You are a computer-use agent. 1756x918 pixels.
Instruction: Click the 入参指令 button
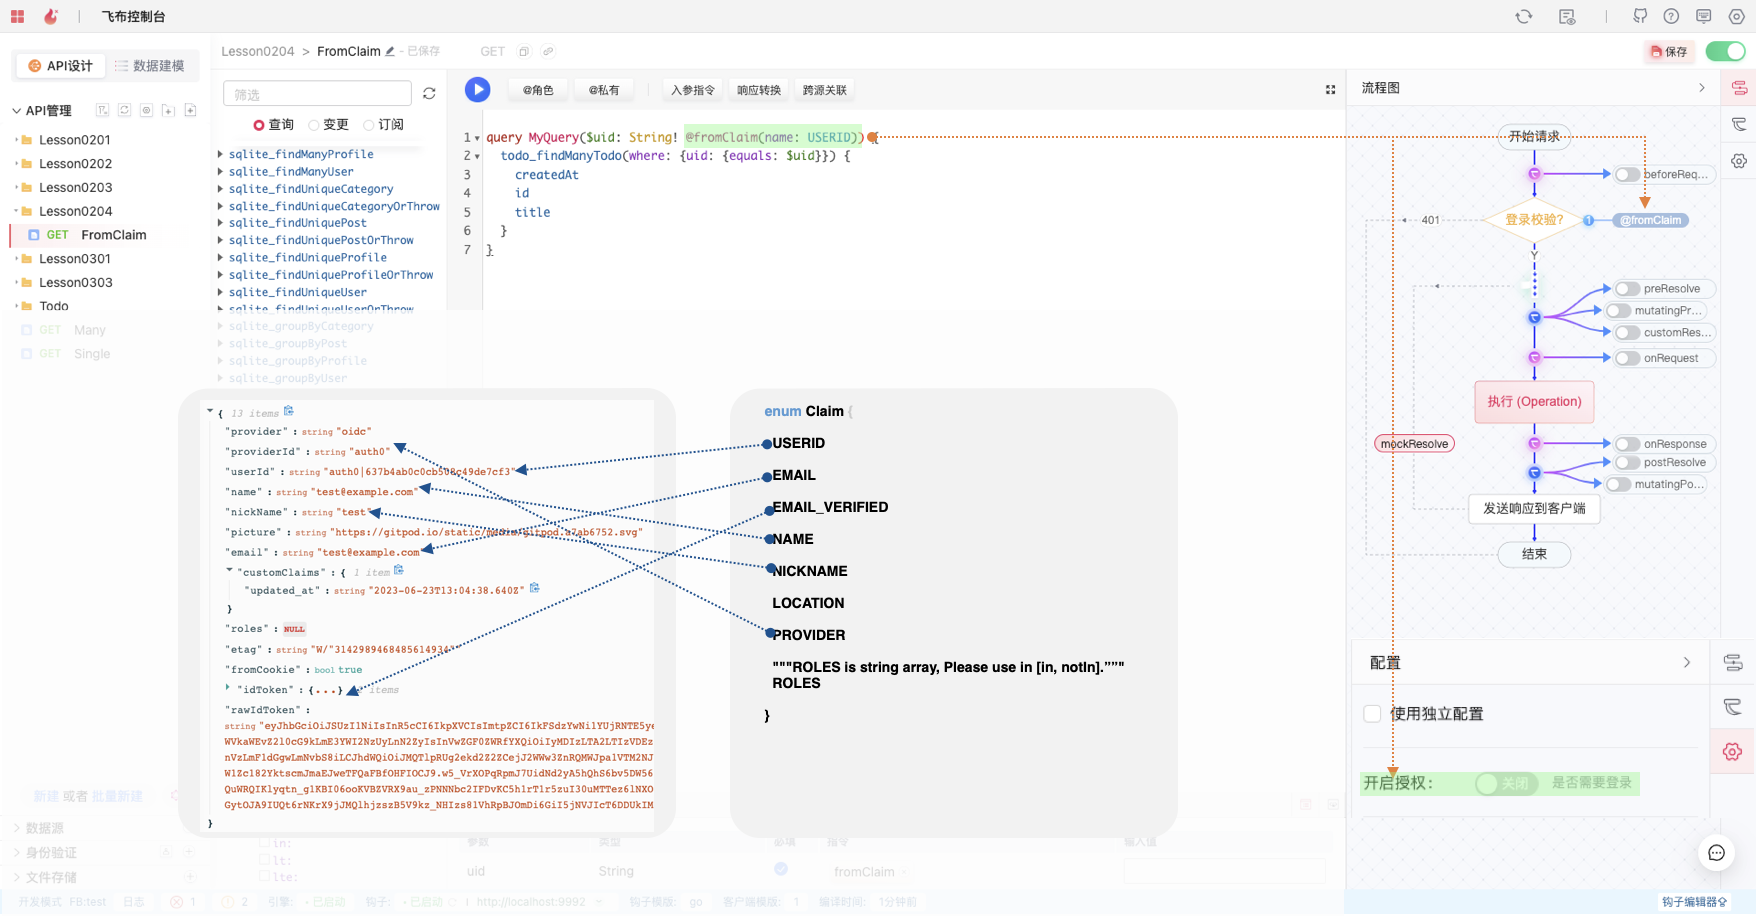(693, 90)
